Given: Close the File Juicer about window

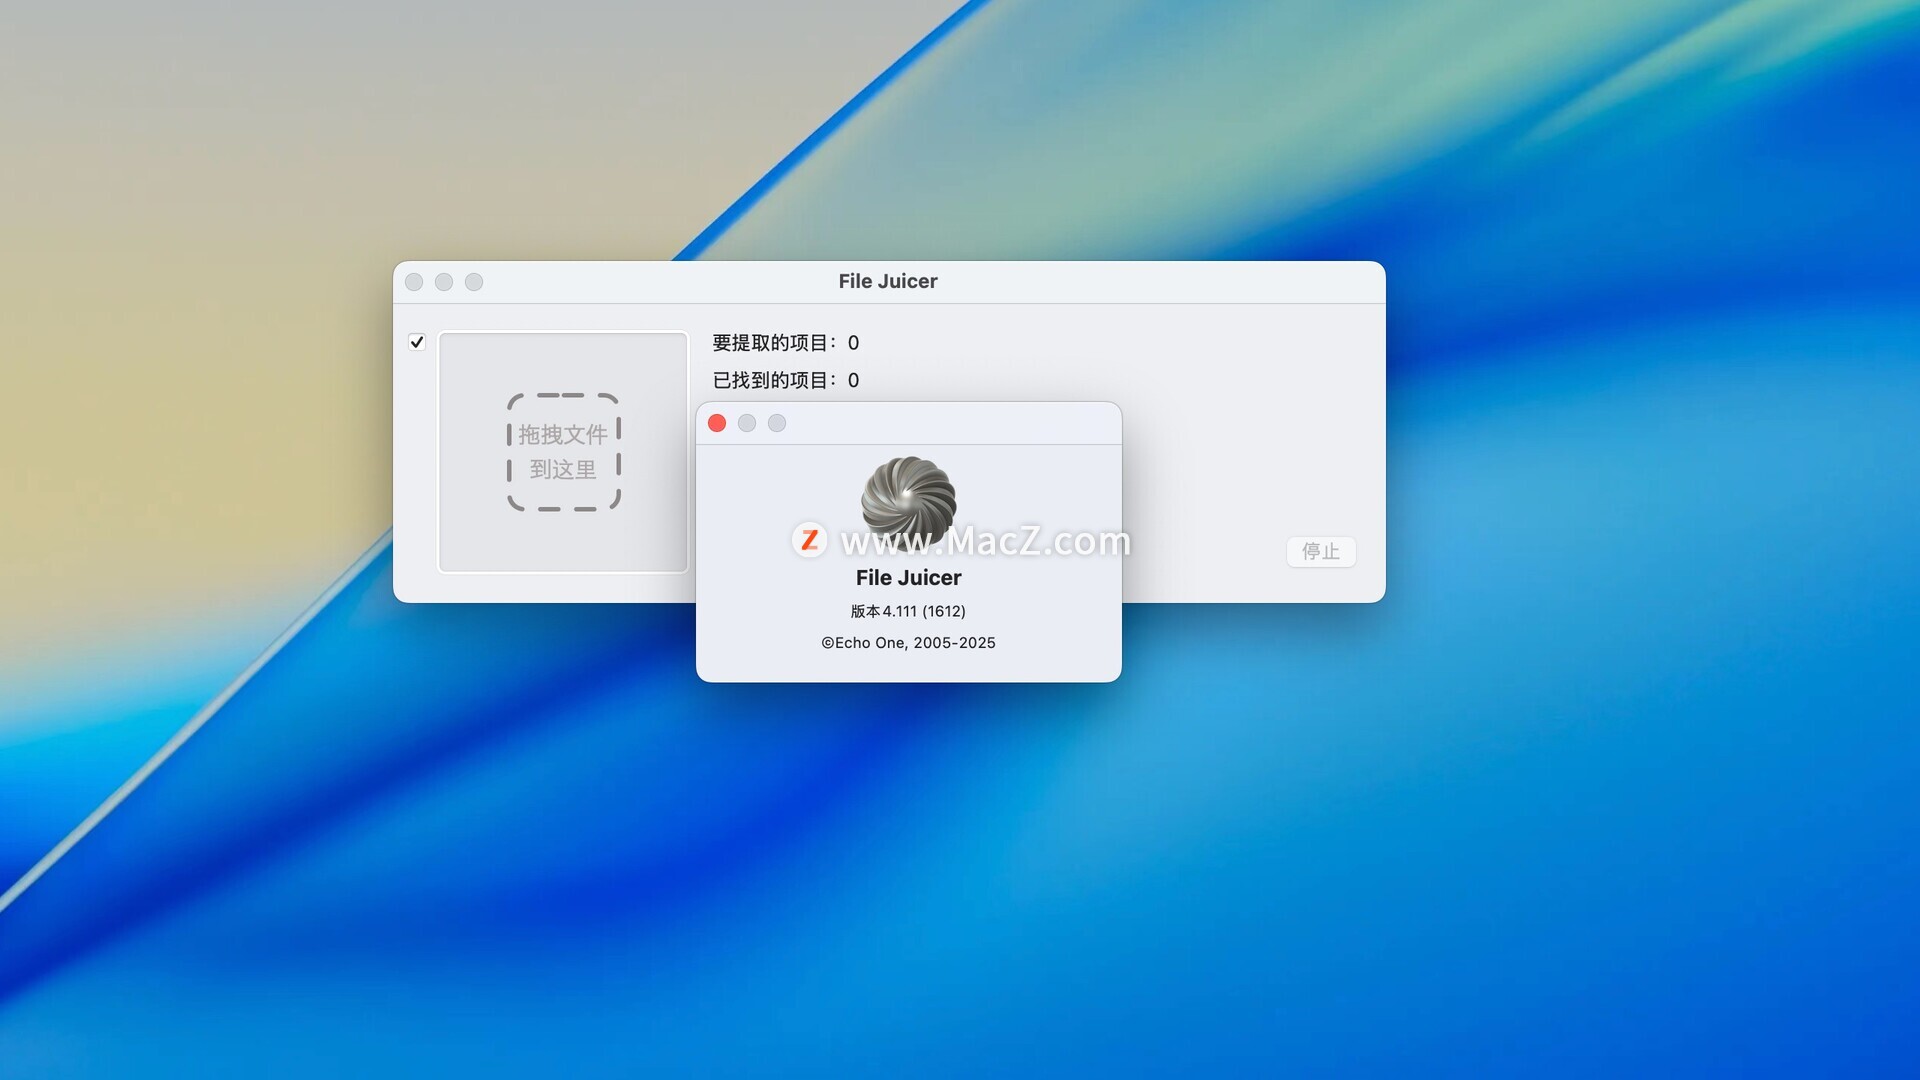Looking at the screenshot, I should pyautogui.click(x=717, y=423).
